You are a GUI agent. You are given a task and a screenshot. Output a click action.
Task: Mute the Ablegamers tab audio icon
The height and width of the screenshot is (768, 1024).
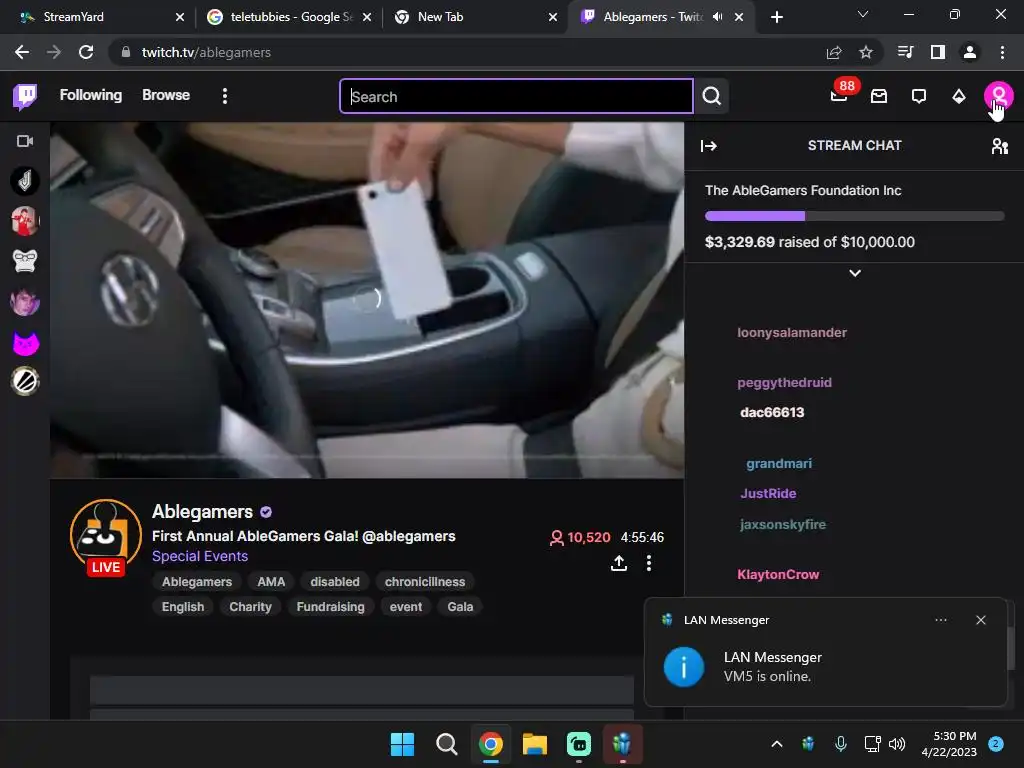coord(718,17)
